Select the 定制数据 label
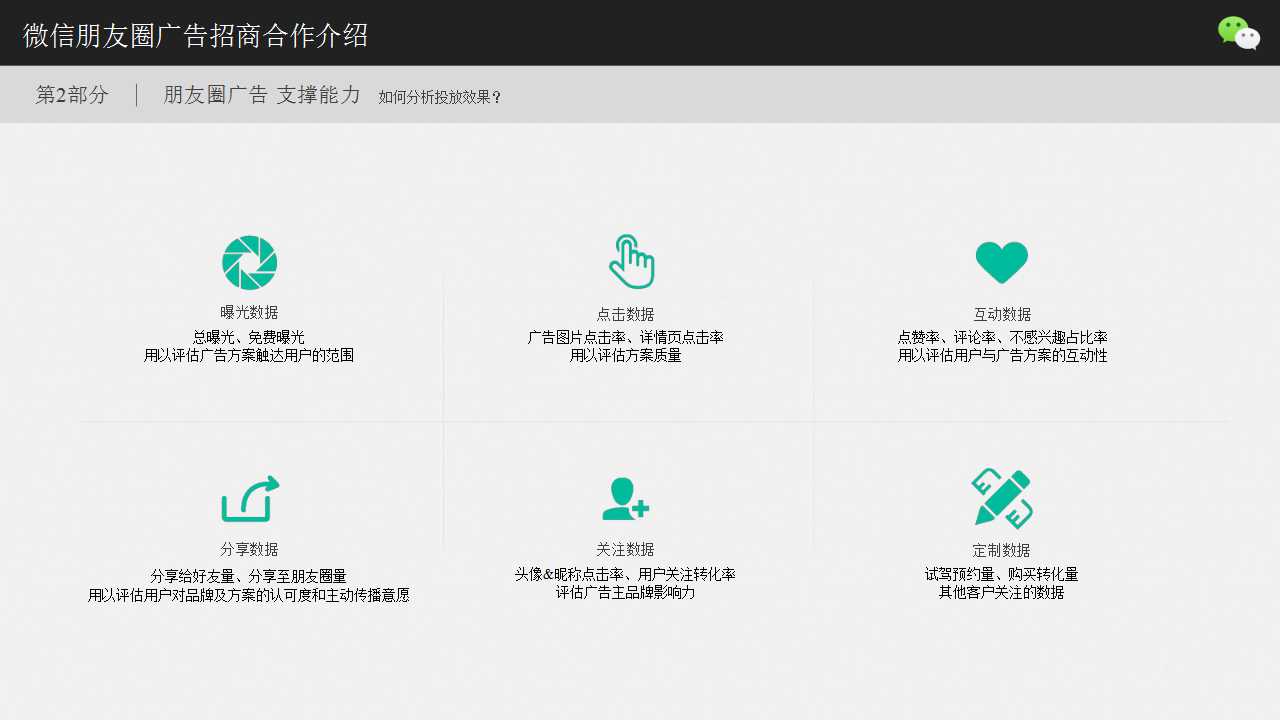Image resolution: width=1280 pixels, height=720 pixels. (1002, 549)
